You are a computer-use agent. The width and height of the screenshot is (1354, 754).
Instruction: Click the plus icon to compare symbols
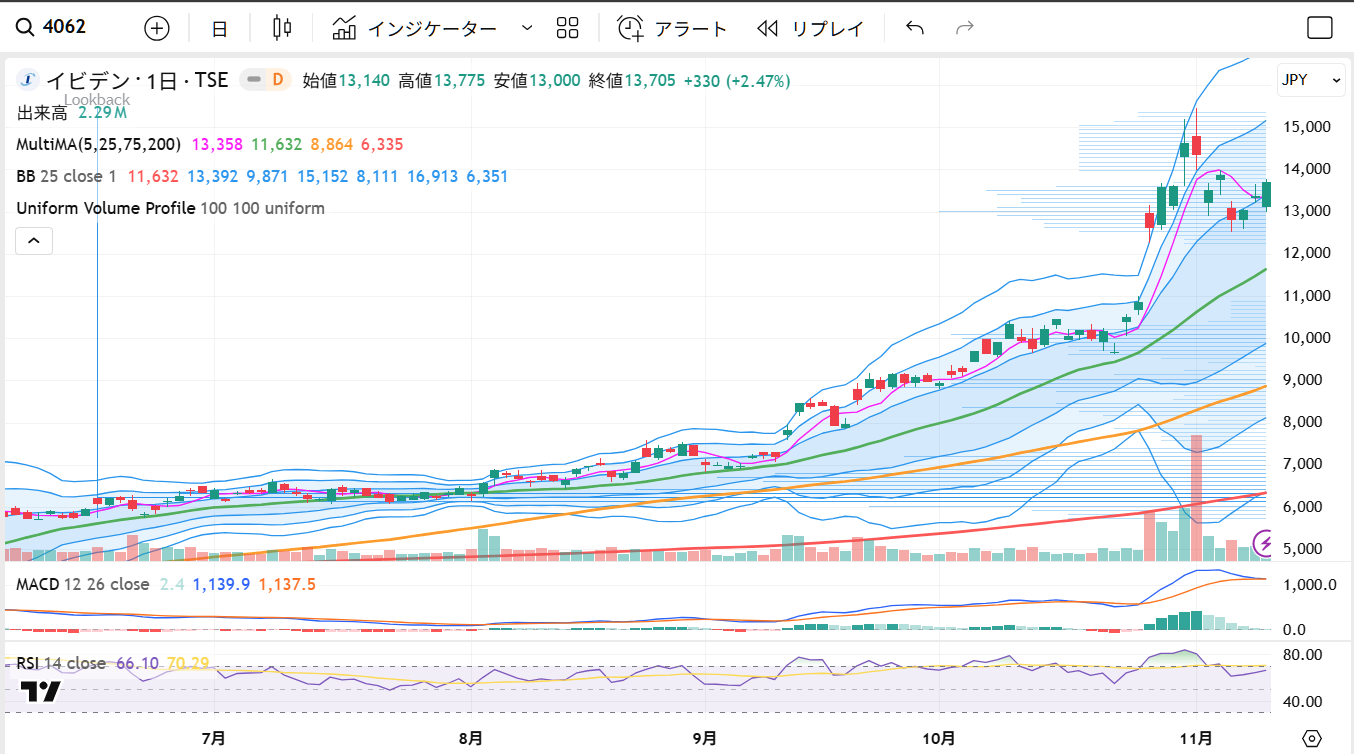pyautogui.click(x=157, y=28)
